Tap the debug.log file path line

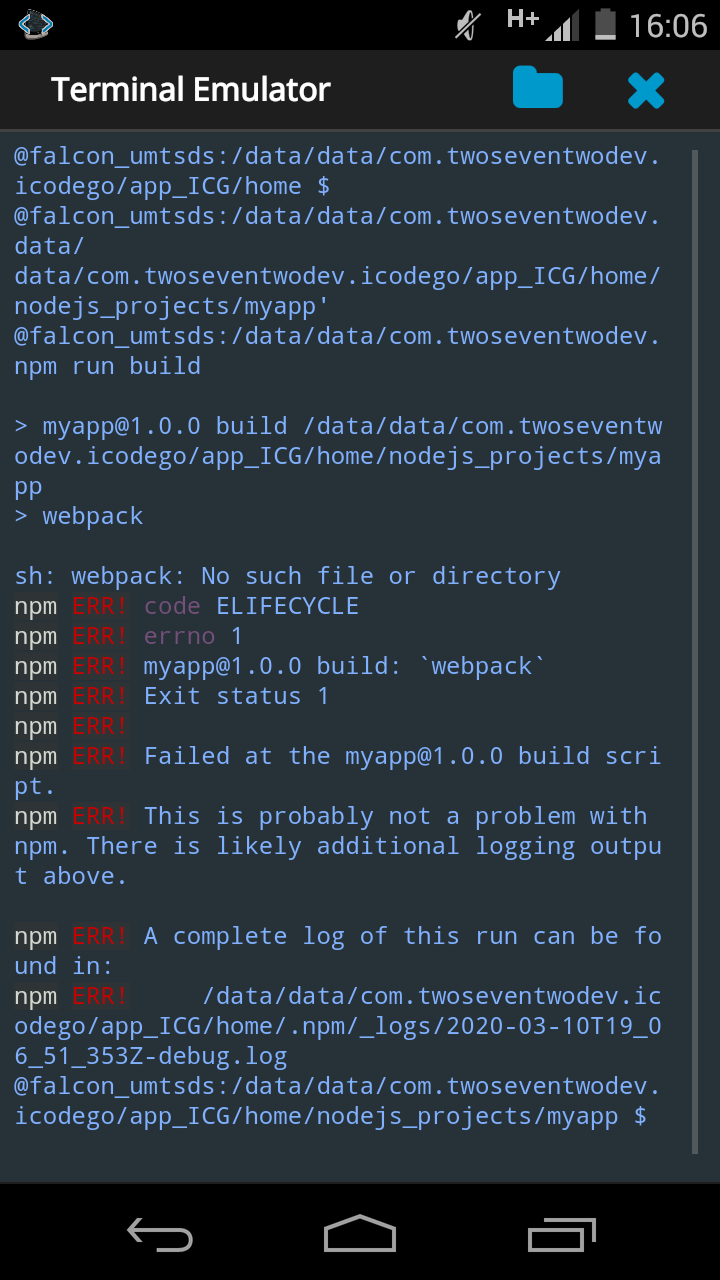[x=337, y=1026]
